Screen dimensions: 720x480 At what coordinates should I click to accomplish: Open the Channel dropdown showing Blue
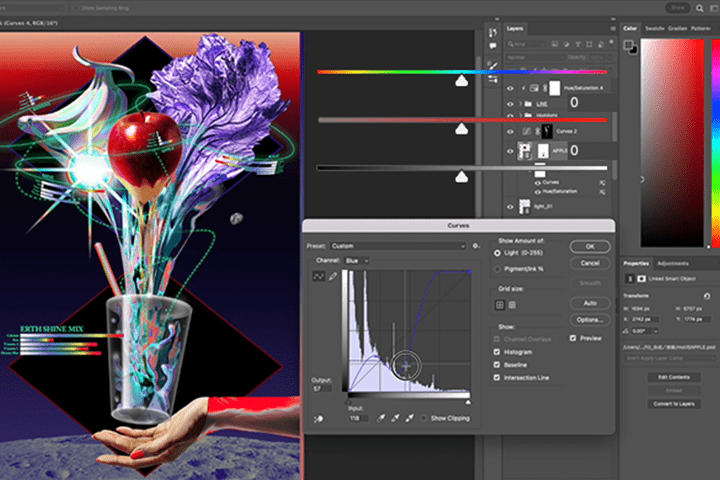pos(357,261)
